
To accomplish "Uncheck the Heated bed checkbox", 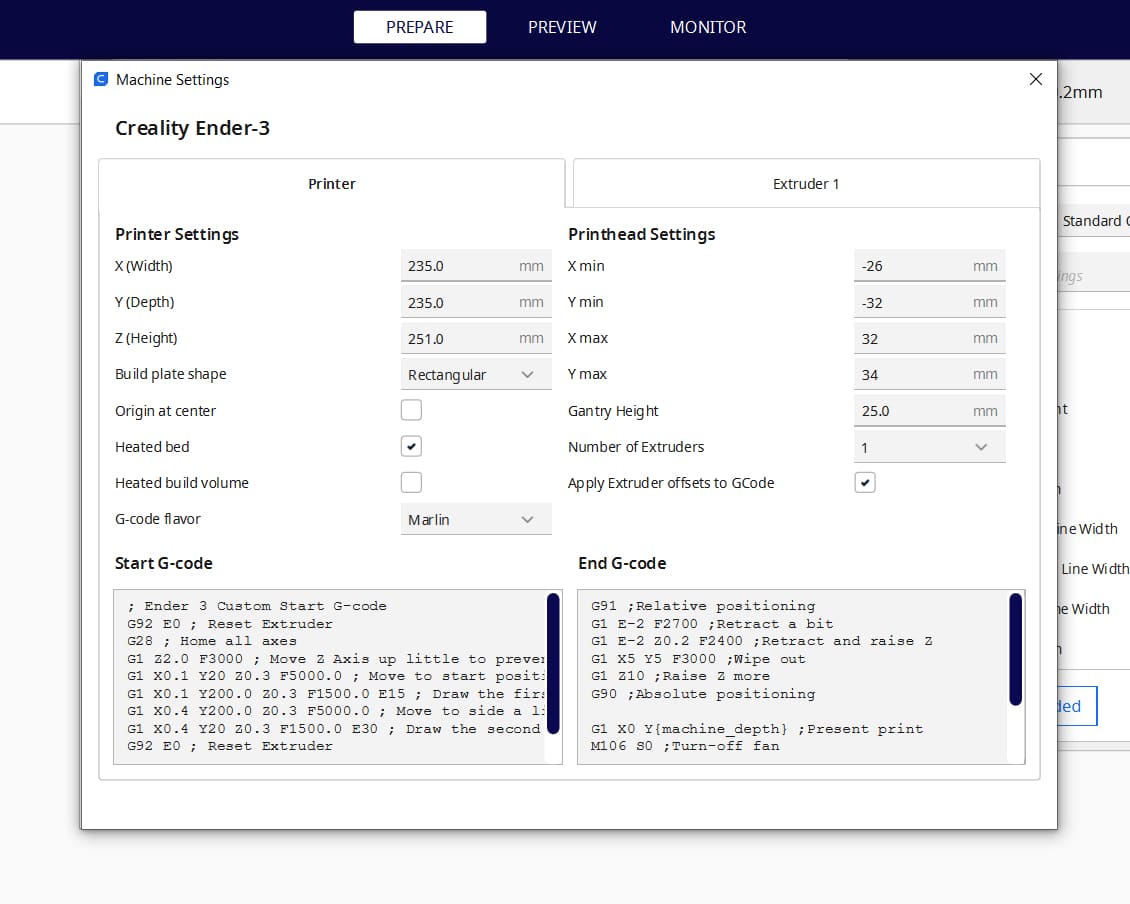I will pos(411,446).
